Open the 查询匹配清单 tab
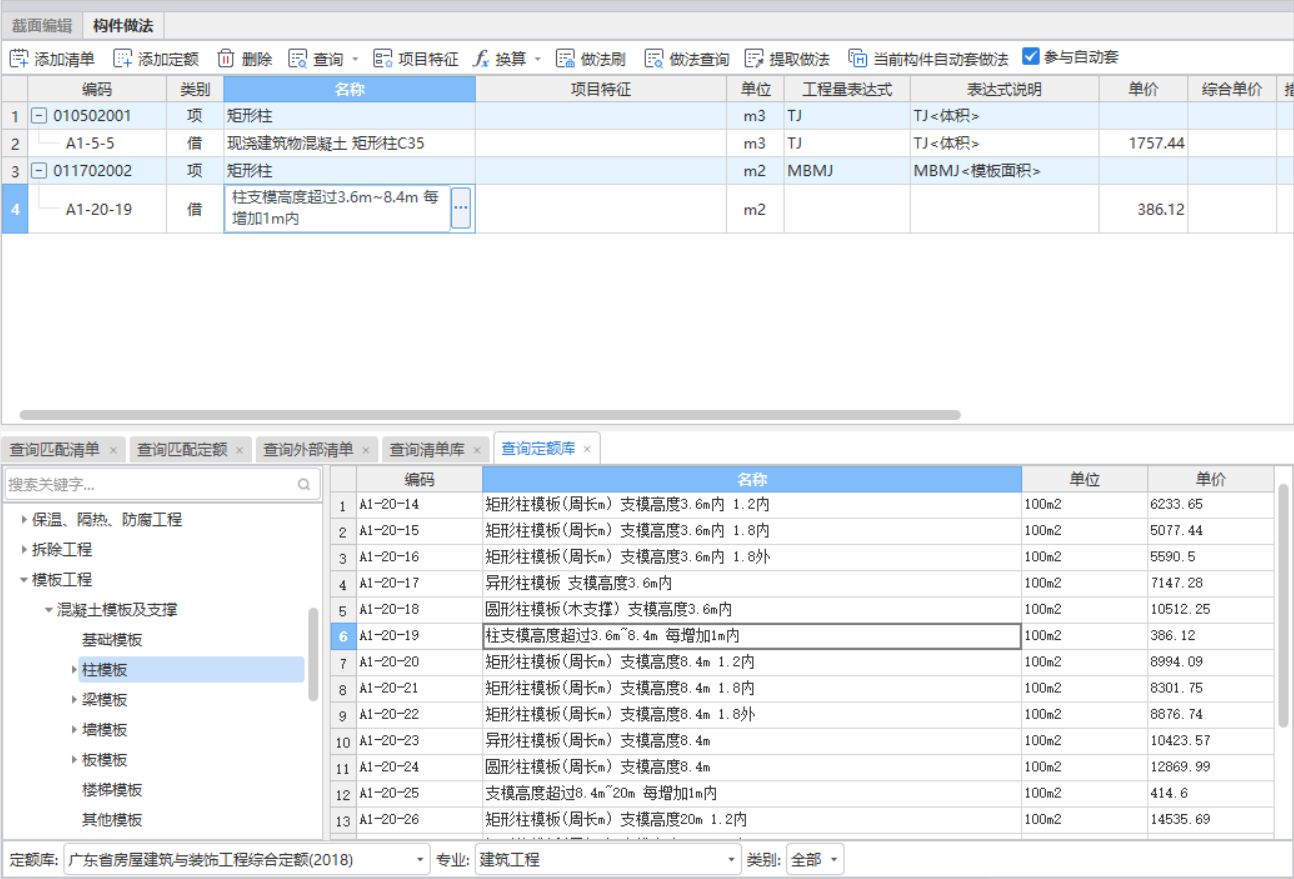Screen dimensions: 1294x879 pyautogui.click(x=55, y=450)
